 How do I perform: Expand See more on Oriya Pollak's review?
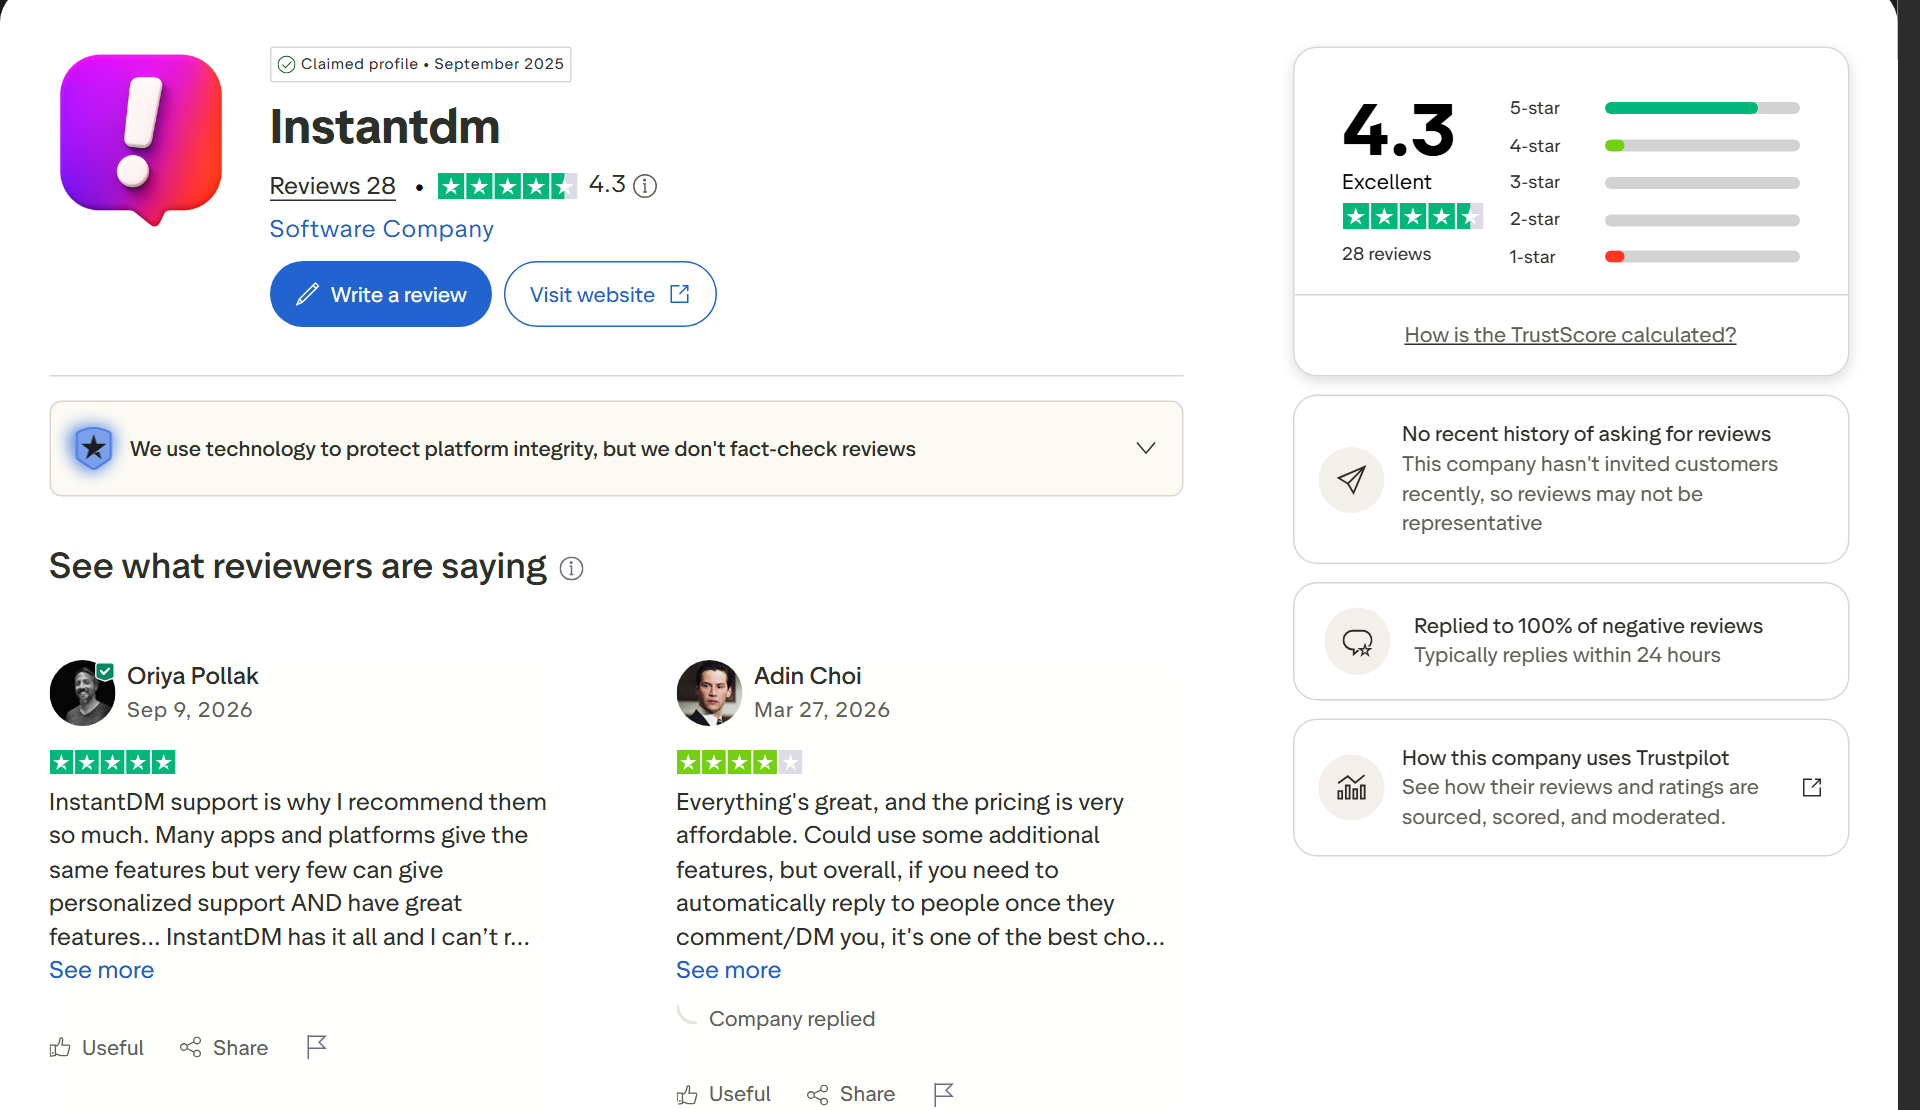coord(102,970)
